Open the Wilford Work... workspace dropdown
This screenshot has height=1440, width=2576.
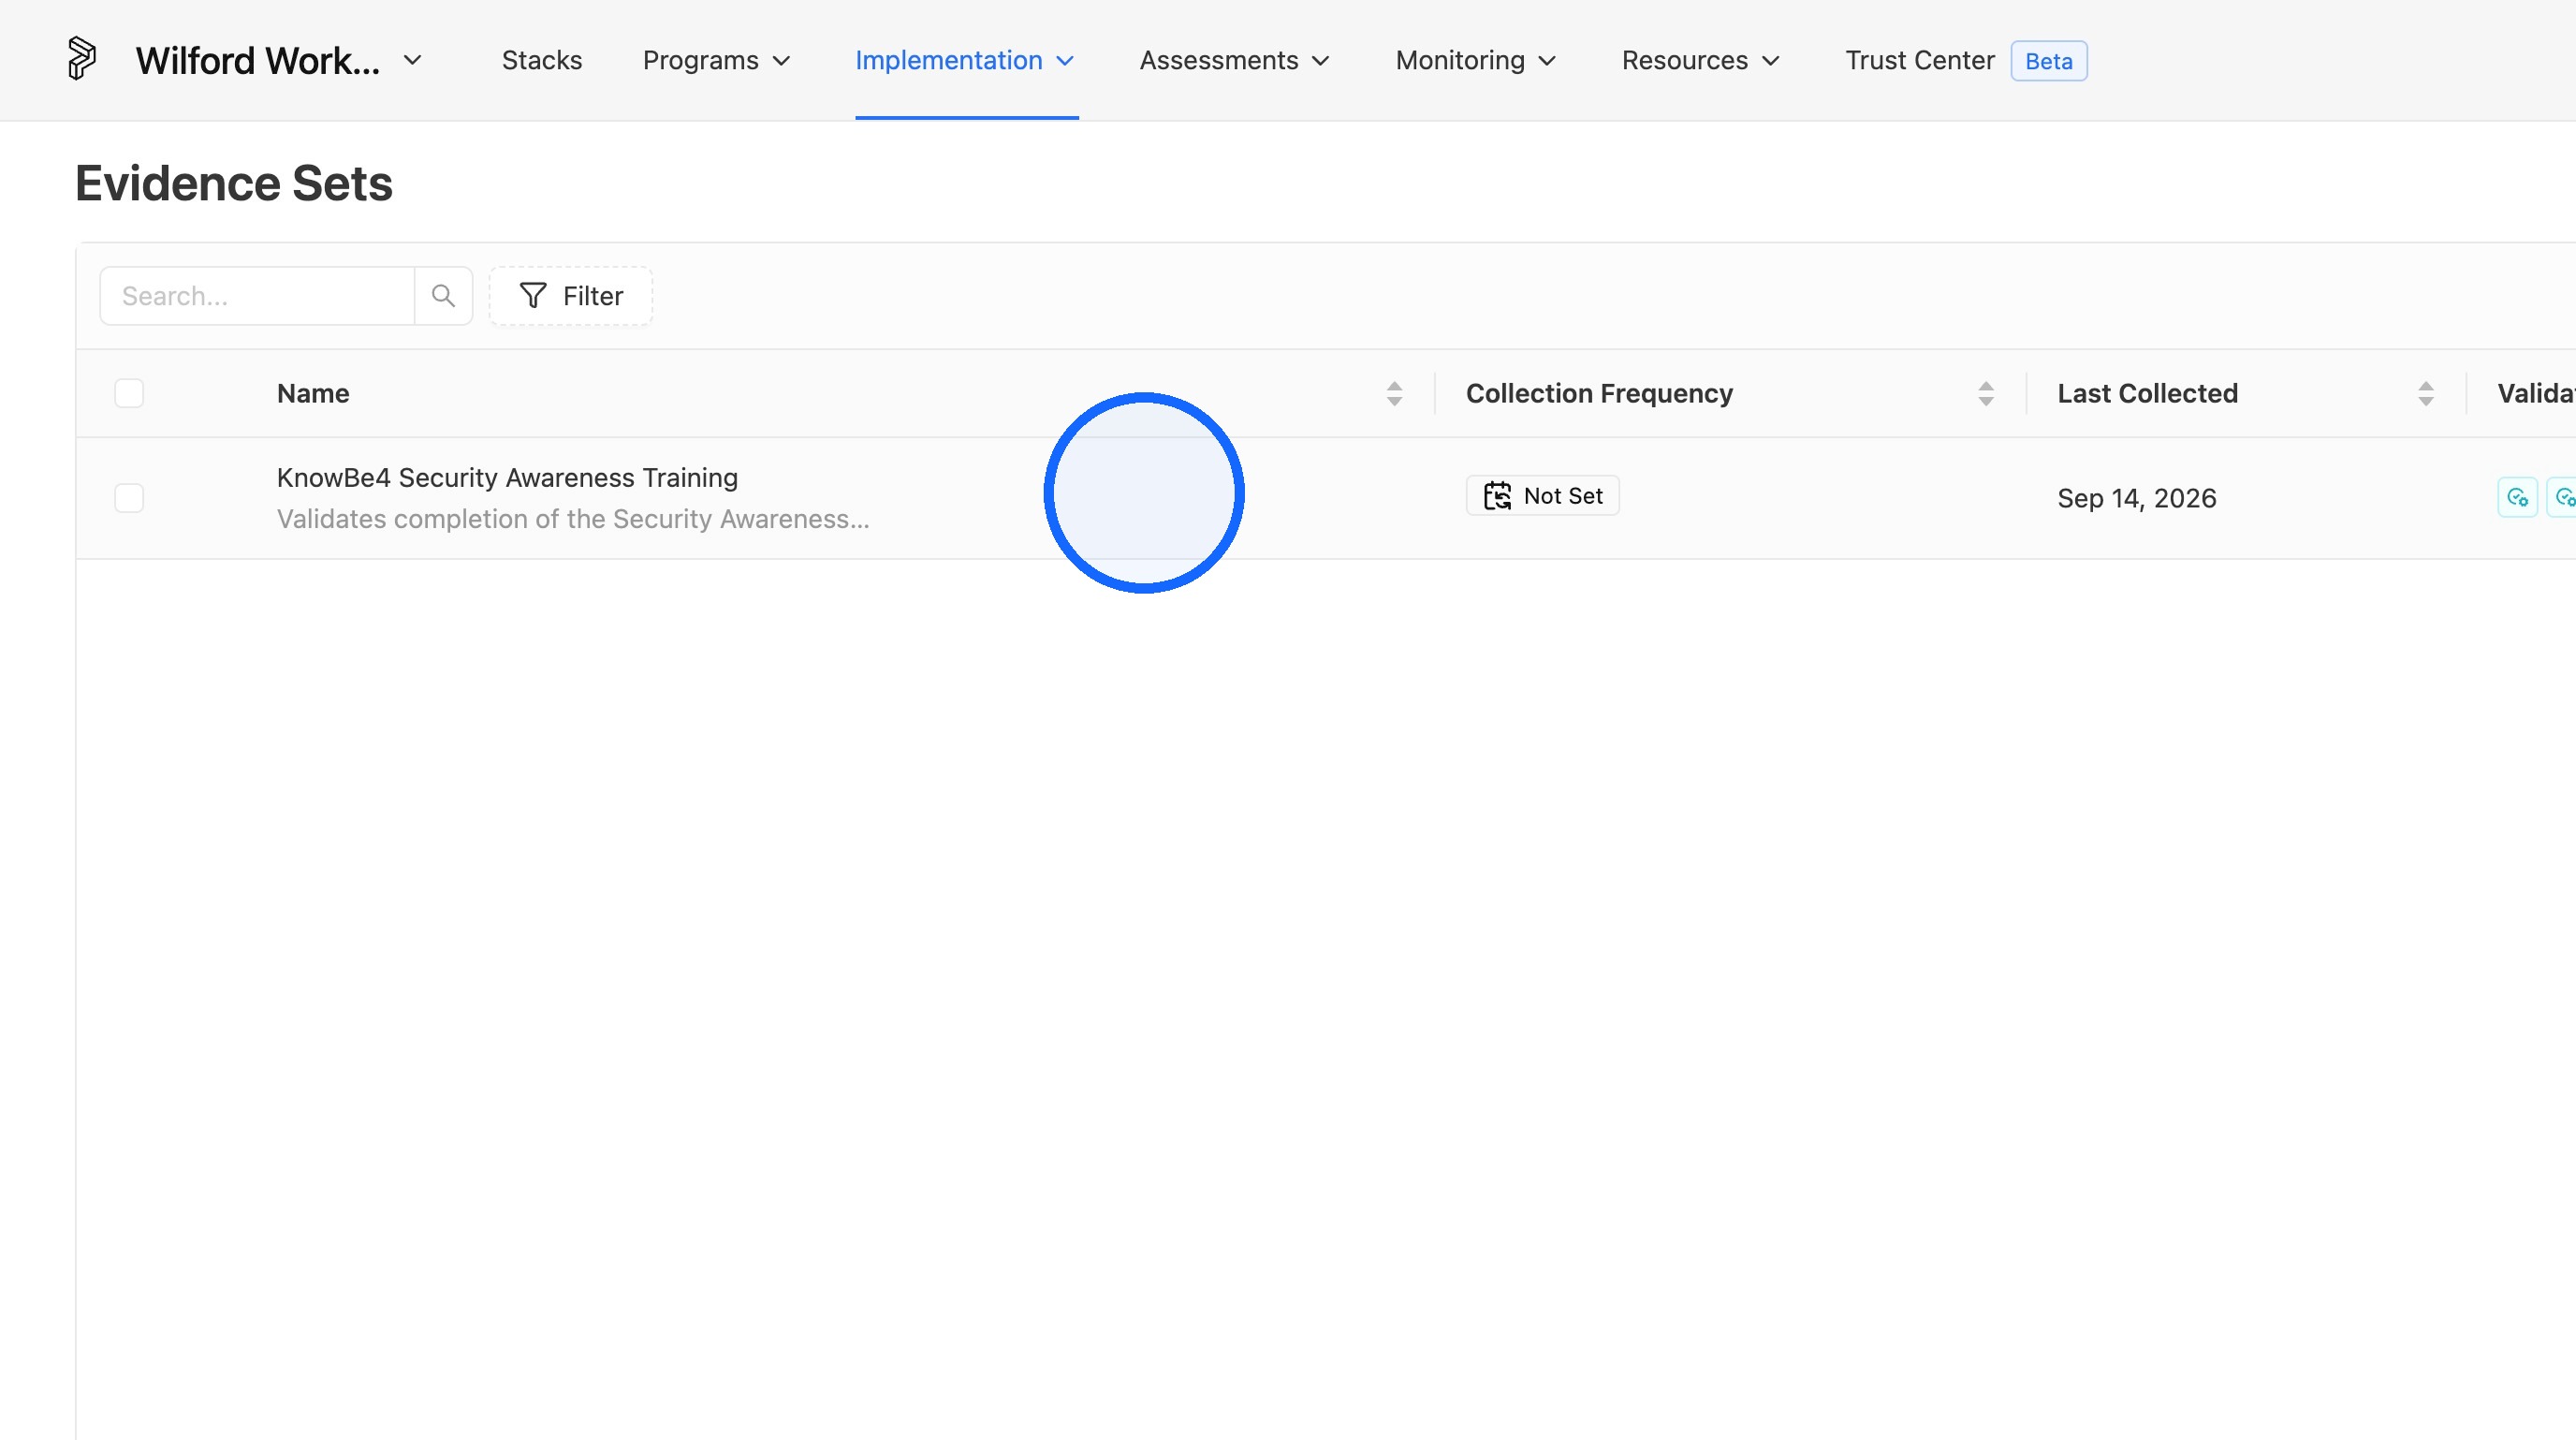coord(279,60)
